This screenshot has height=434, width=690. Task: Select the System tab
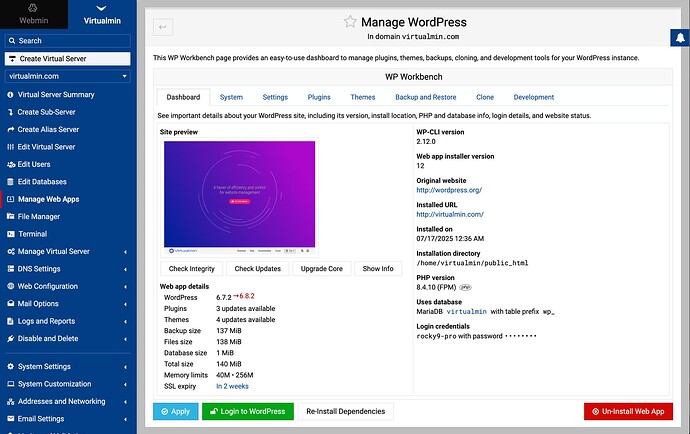(231, 97)
